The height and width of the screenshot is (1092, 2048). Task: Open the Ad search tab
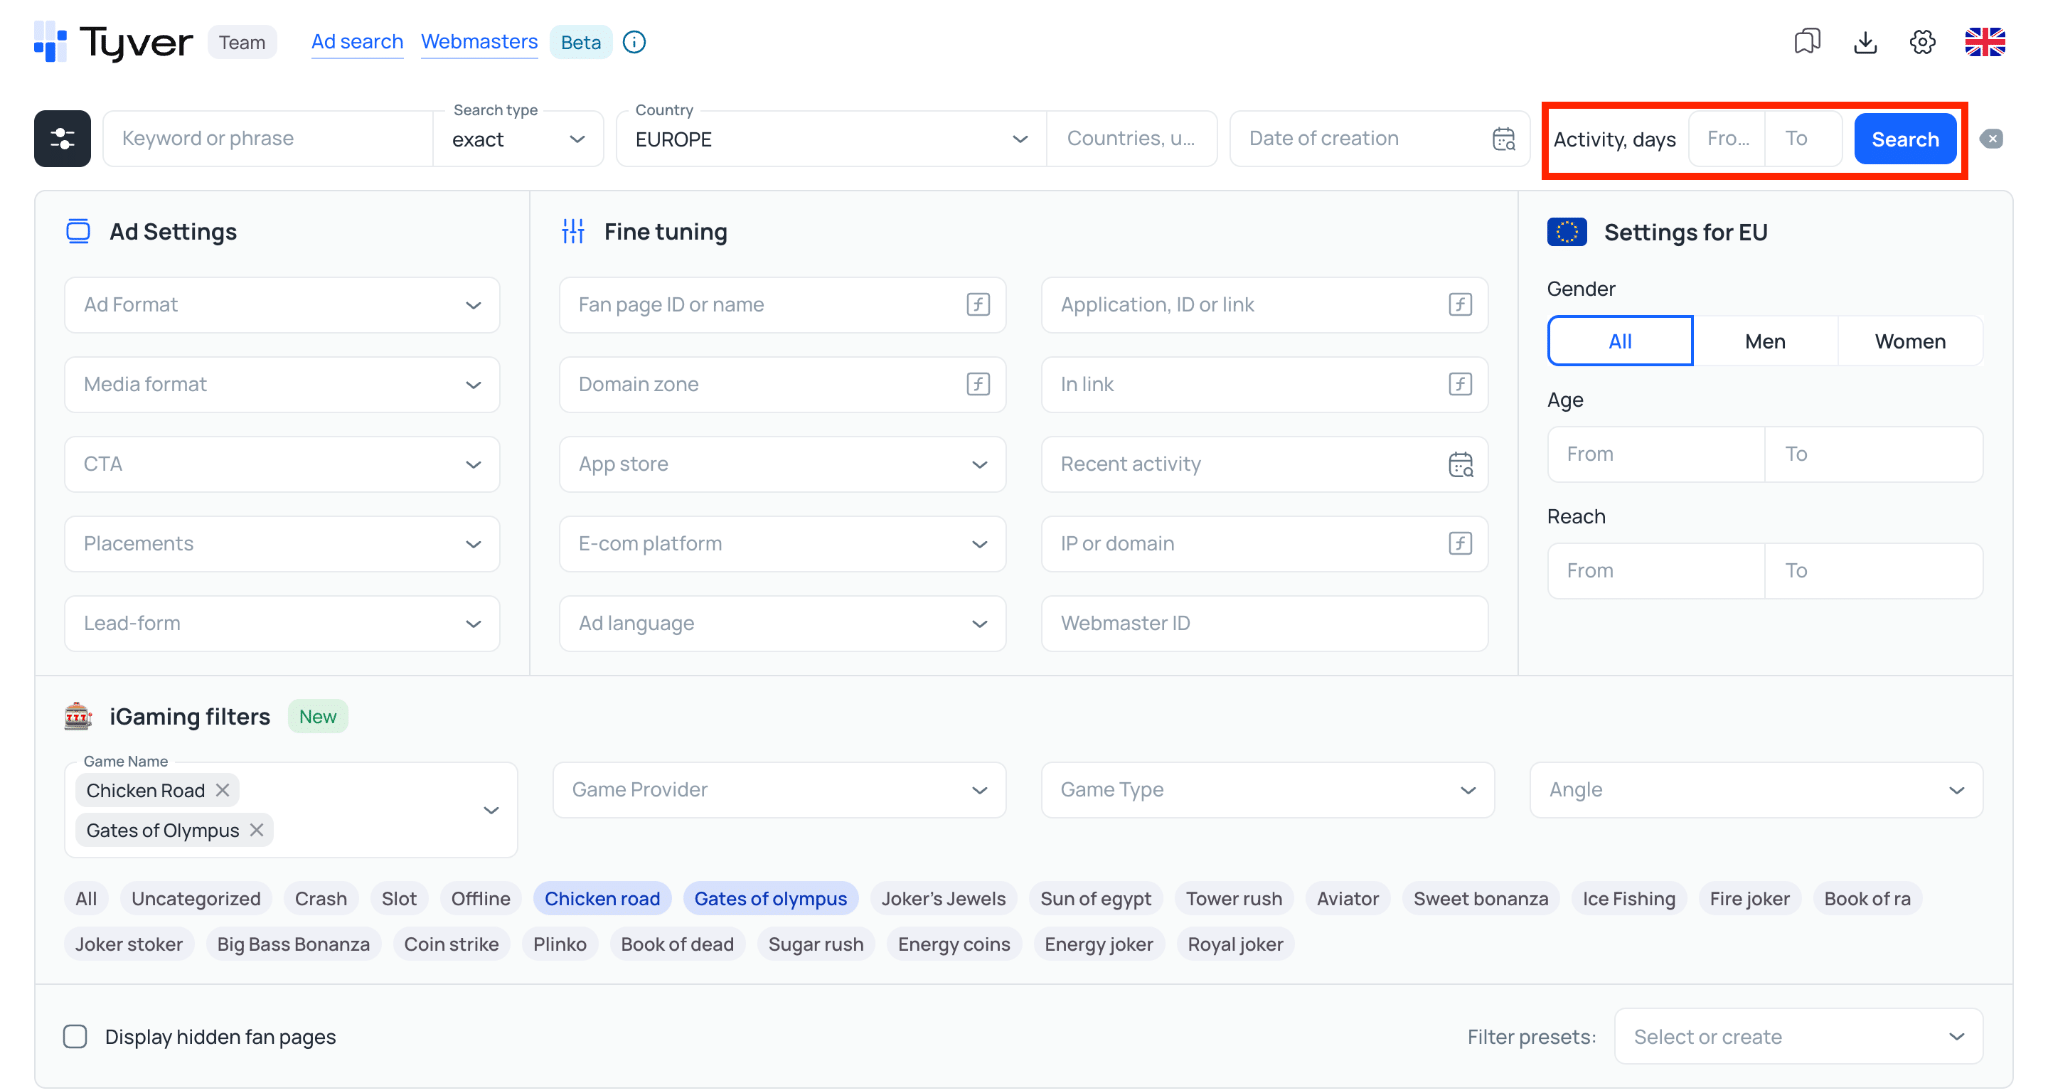[357, 42]
